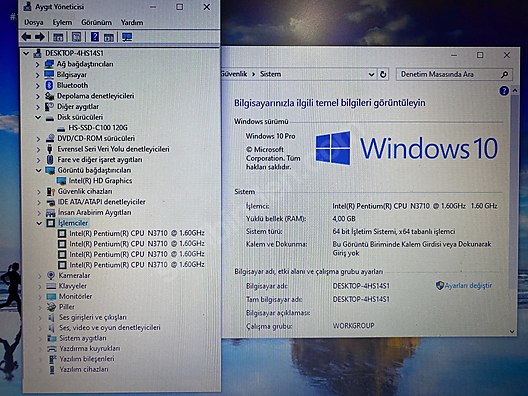Click the Forward arrow in Device Manager toolbar
This screenshot has height=396, width=528.
tap(40, 37)
